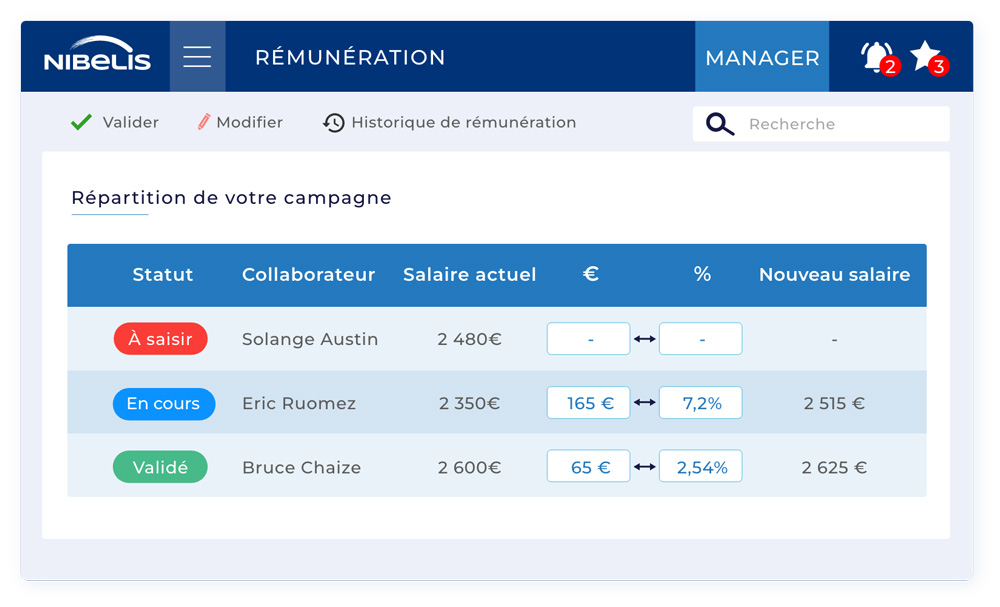Click in the Recherche search field

click(840, 124)
